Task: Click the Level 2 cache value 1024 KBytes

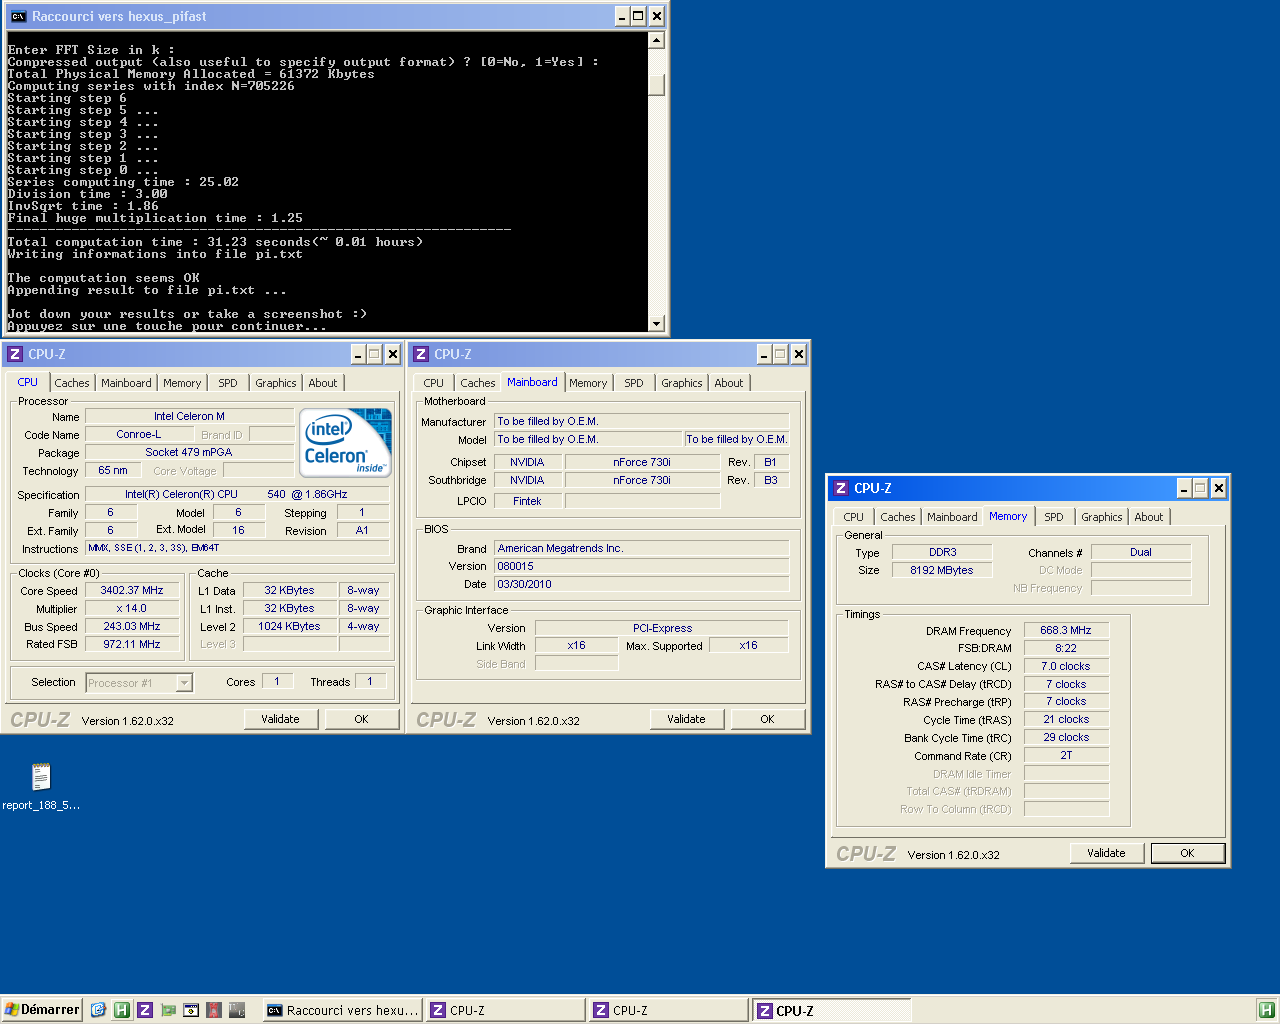Action: pos(290,626)
